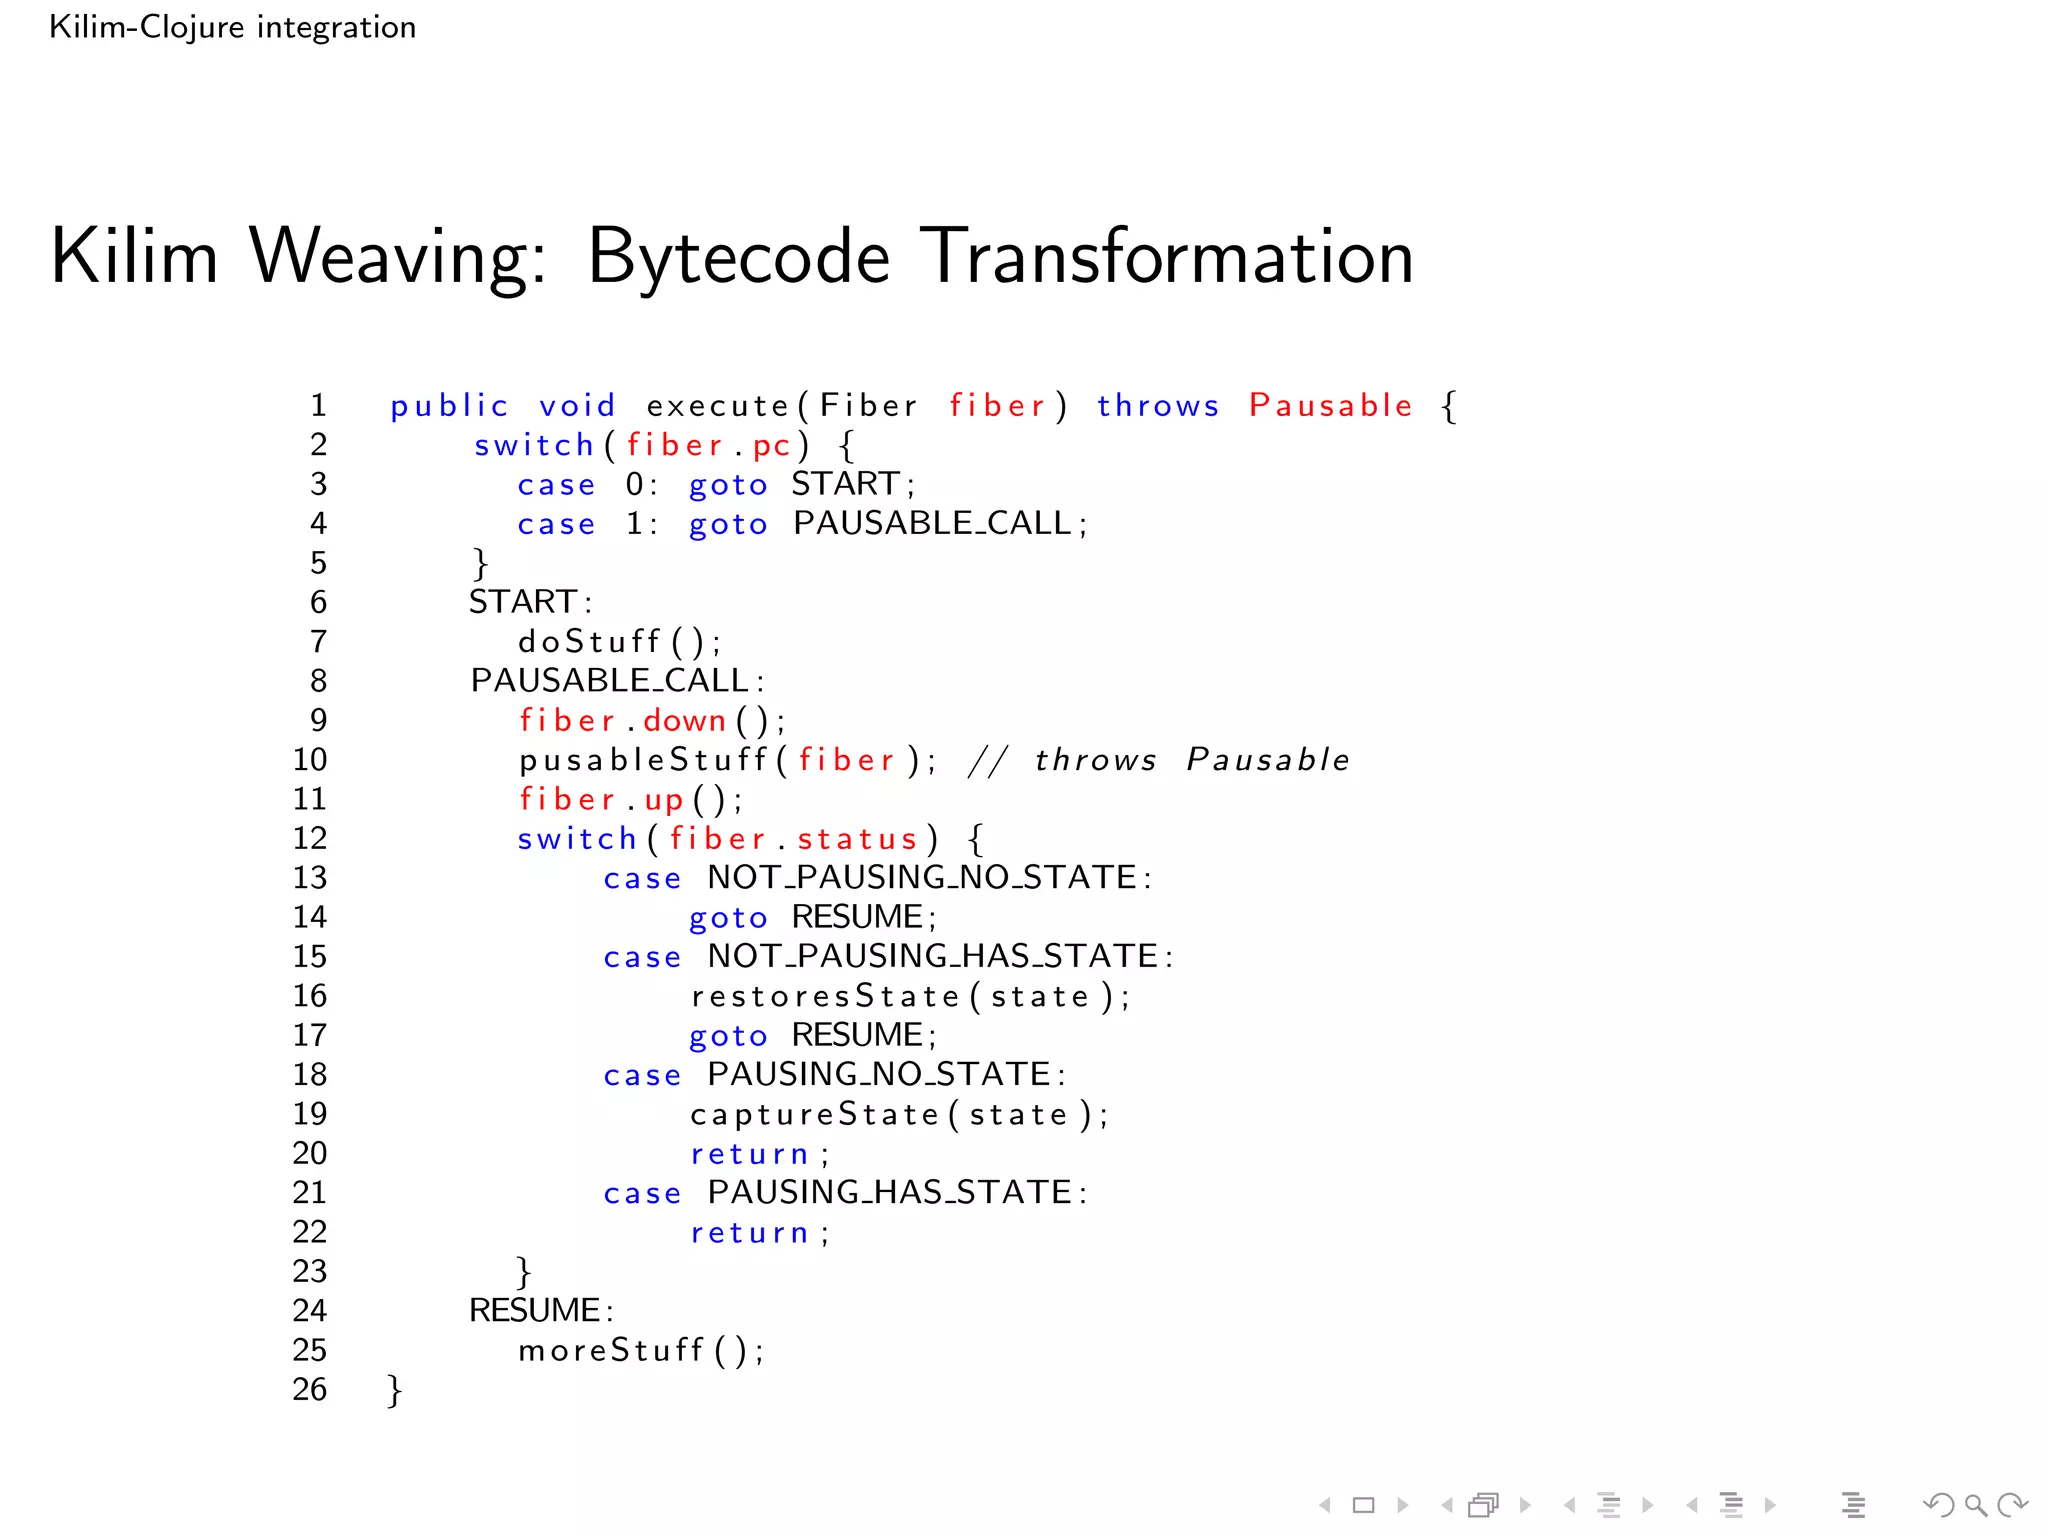
Task: Click 'switch(fiber.pc)' on line 2
Action: coord(641,445)
